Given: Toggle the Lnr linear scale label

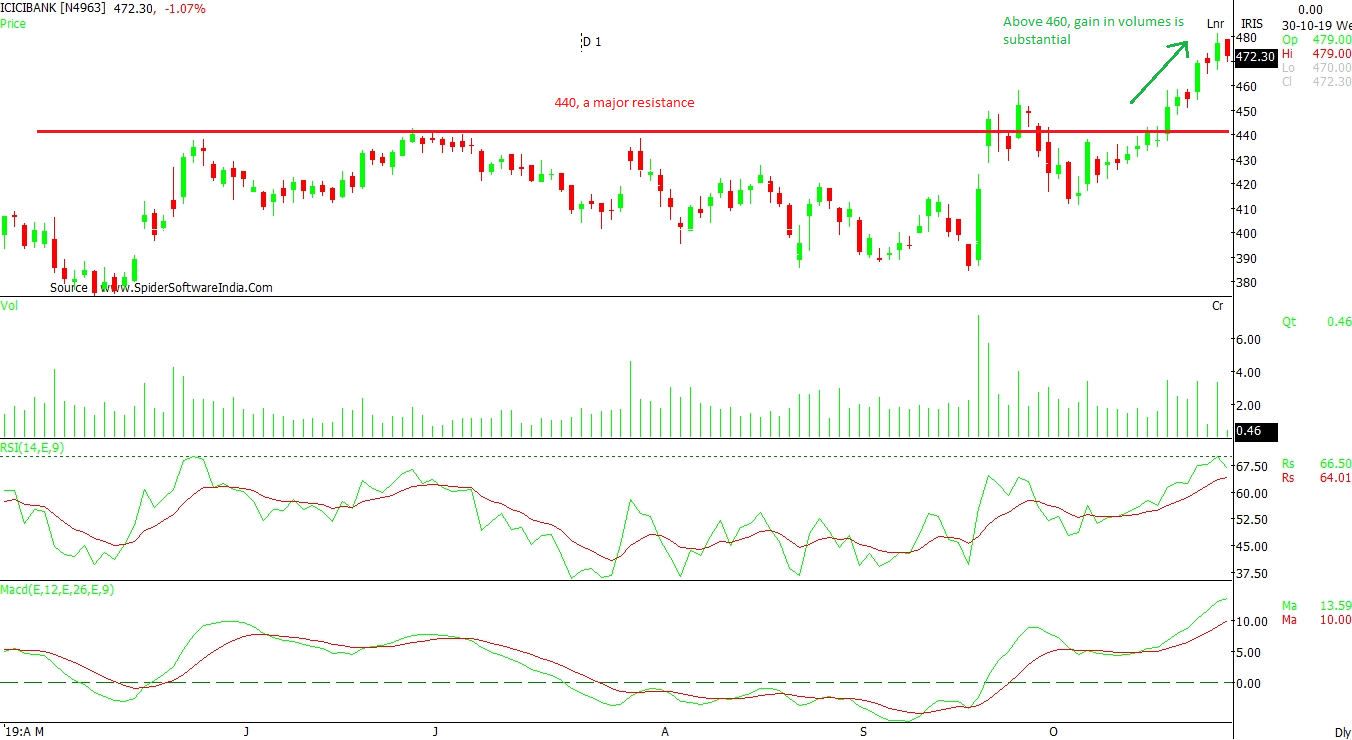Looking at the screenshot, I should click(x=1215, y=23).
